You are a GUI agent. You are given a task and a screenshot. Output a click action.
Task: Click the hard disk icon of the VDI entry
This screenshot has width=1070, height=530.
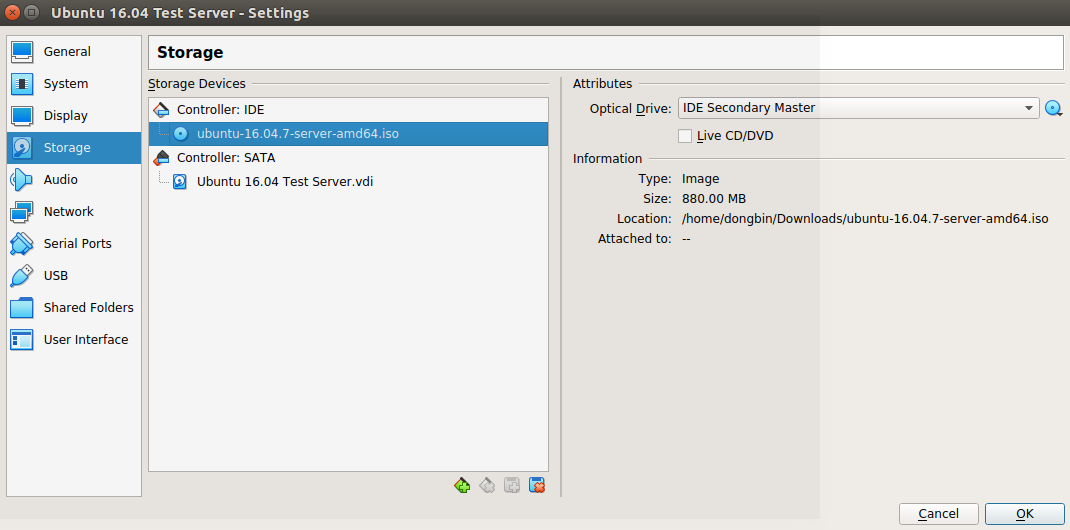(179, 181)
